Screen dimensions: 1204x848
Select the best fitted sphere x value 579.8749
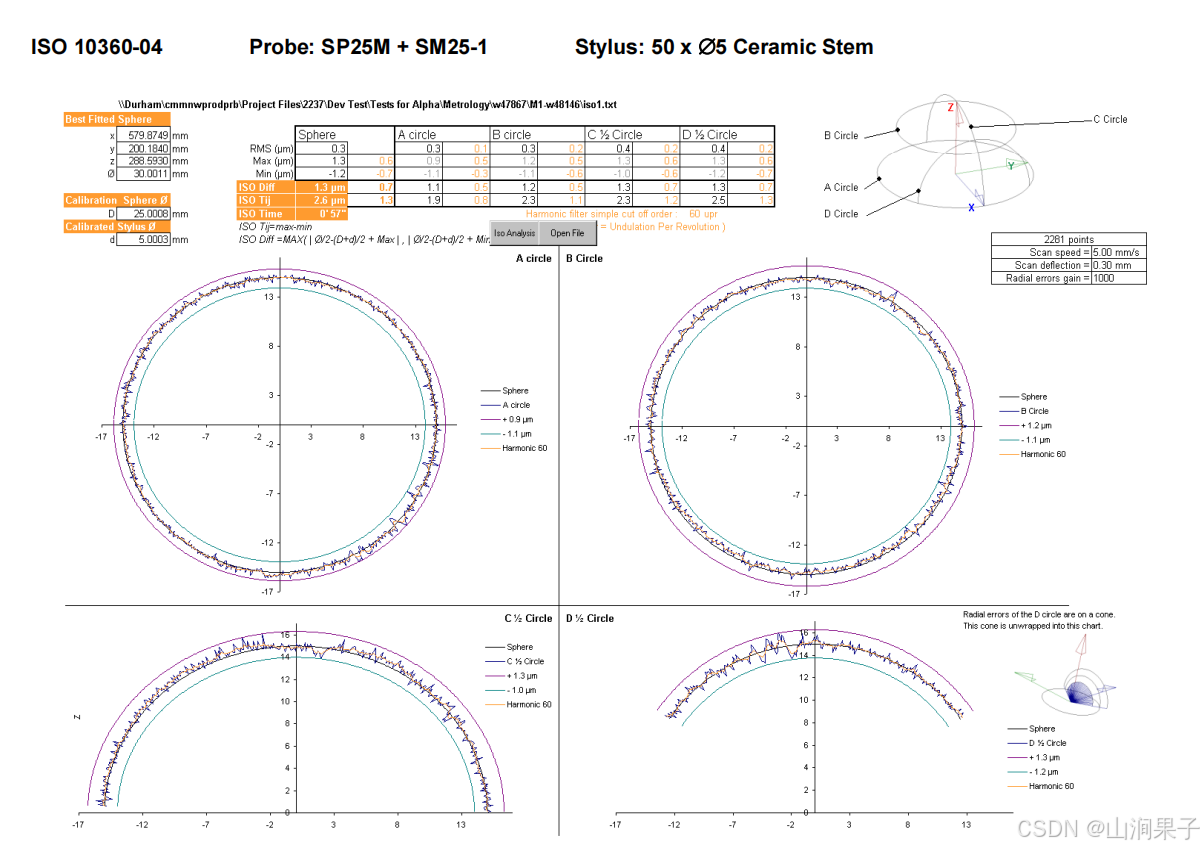(x=143, y=135)
